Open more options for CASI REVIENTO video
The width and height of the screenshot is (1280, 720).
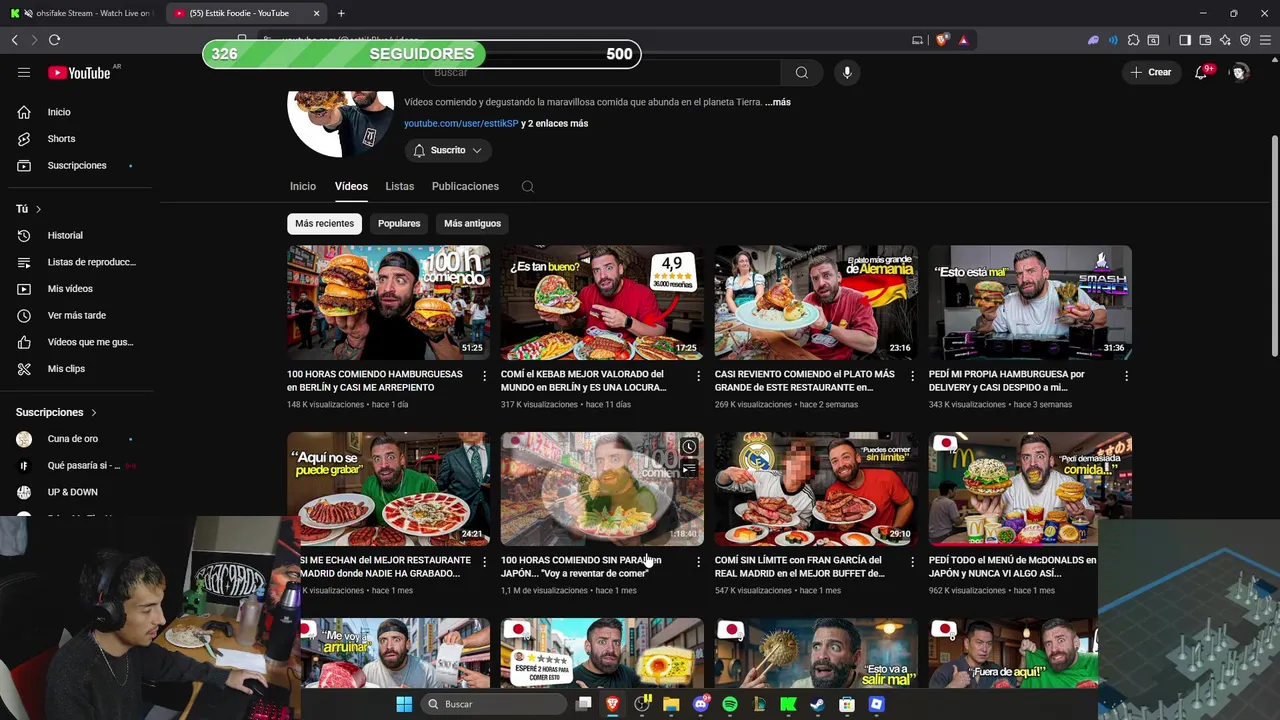[x=912, y=376]
